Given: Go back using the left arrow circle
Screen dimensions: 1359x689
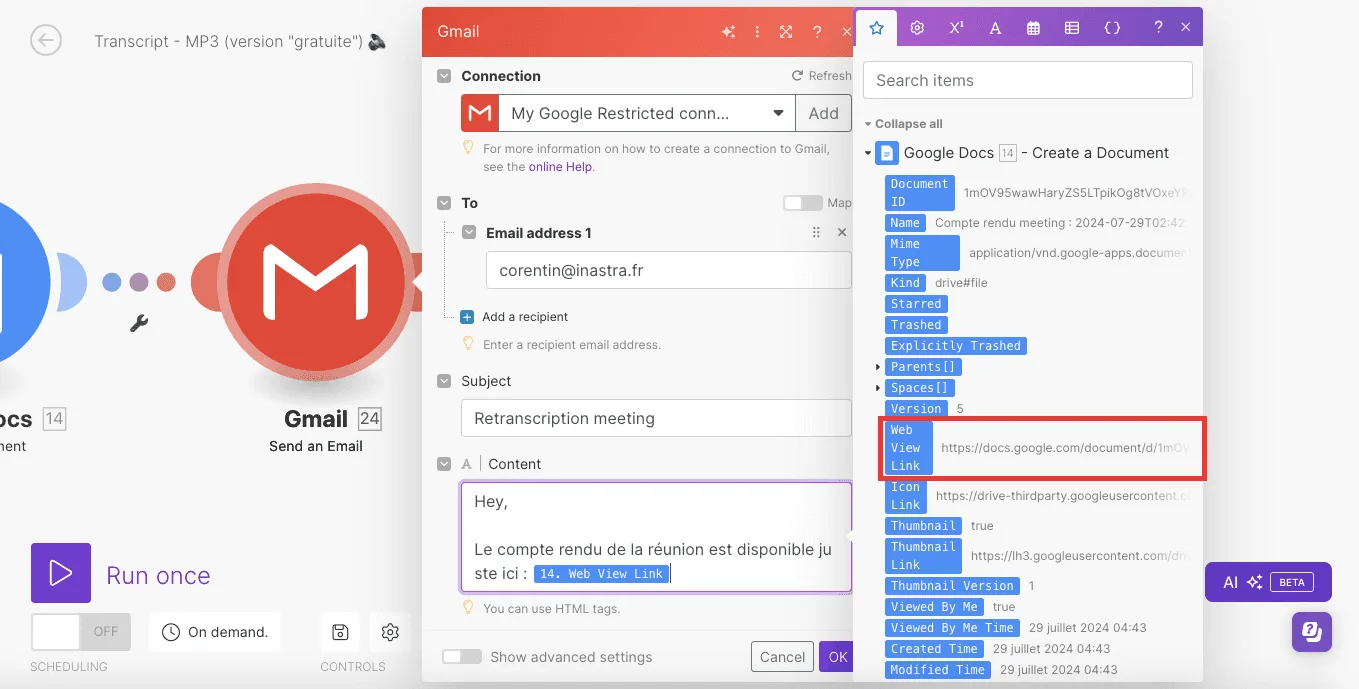Looking at the screenshot, I should click(x=46, y=40).
